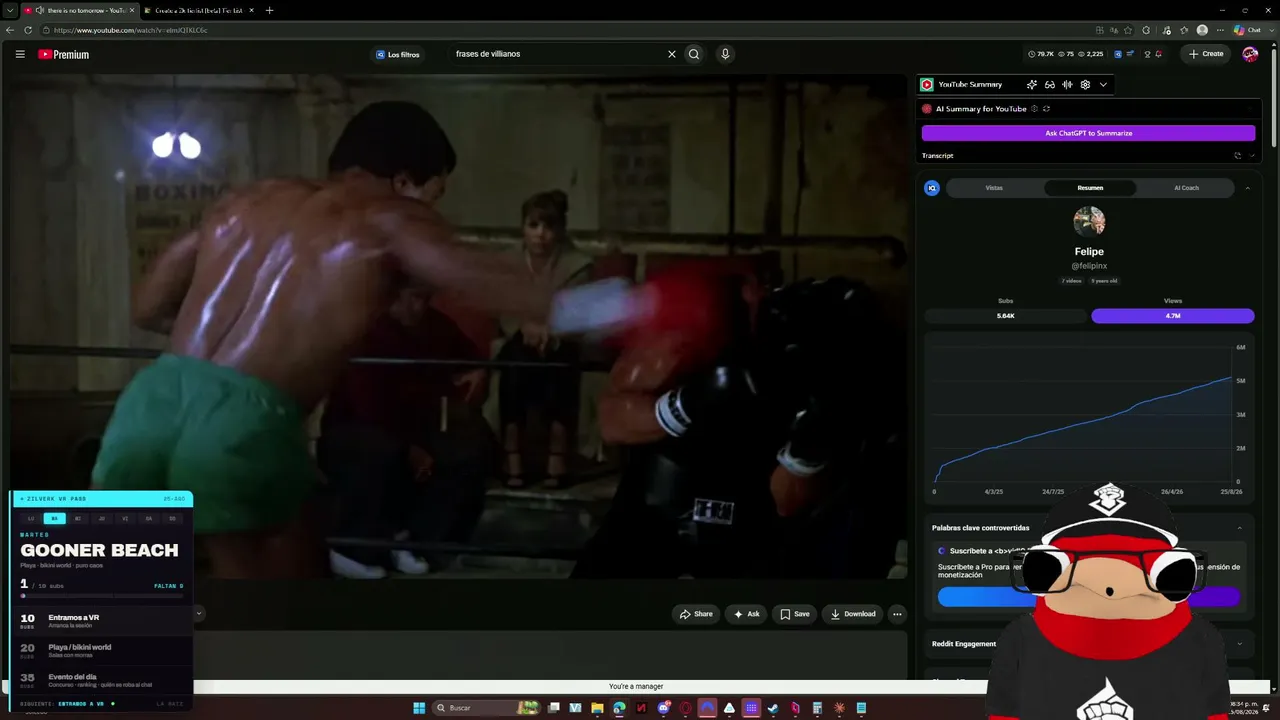This screenshot has height=720, width=1280.
Task: Click the subs progress bar in the overlay
Action: pos(102,596)
